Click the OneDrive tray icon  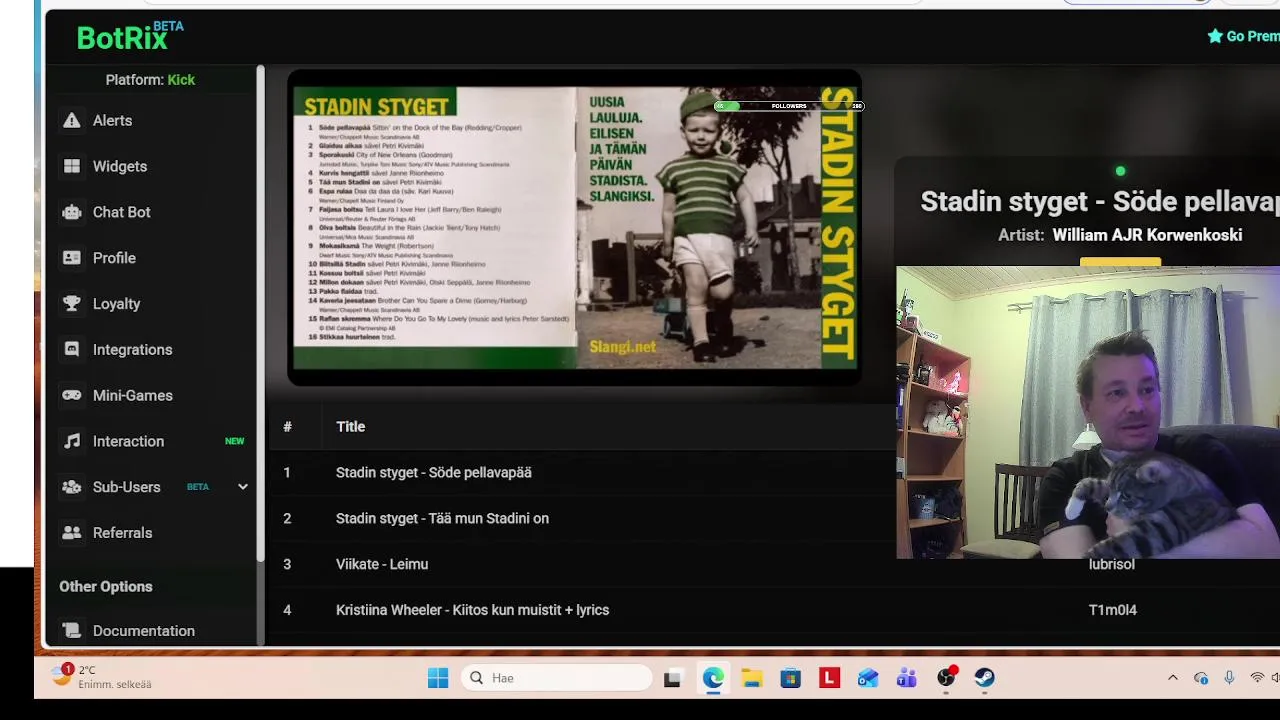(x=1201, y=678)
